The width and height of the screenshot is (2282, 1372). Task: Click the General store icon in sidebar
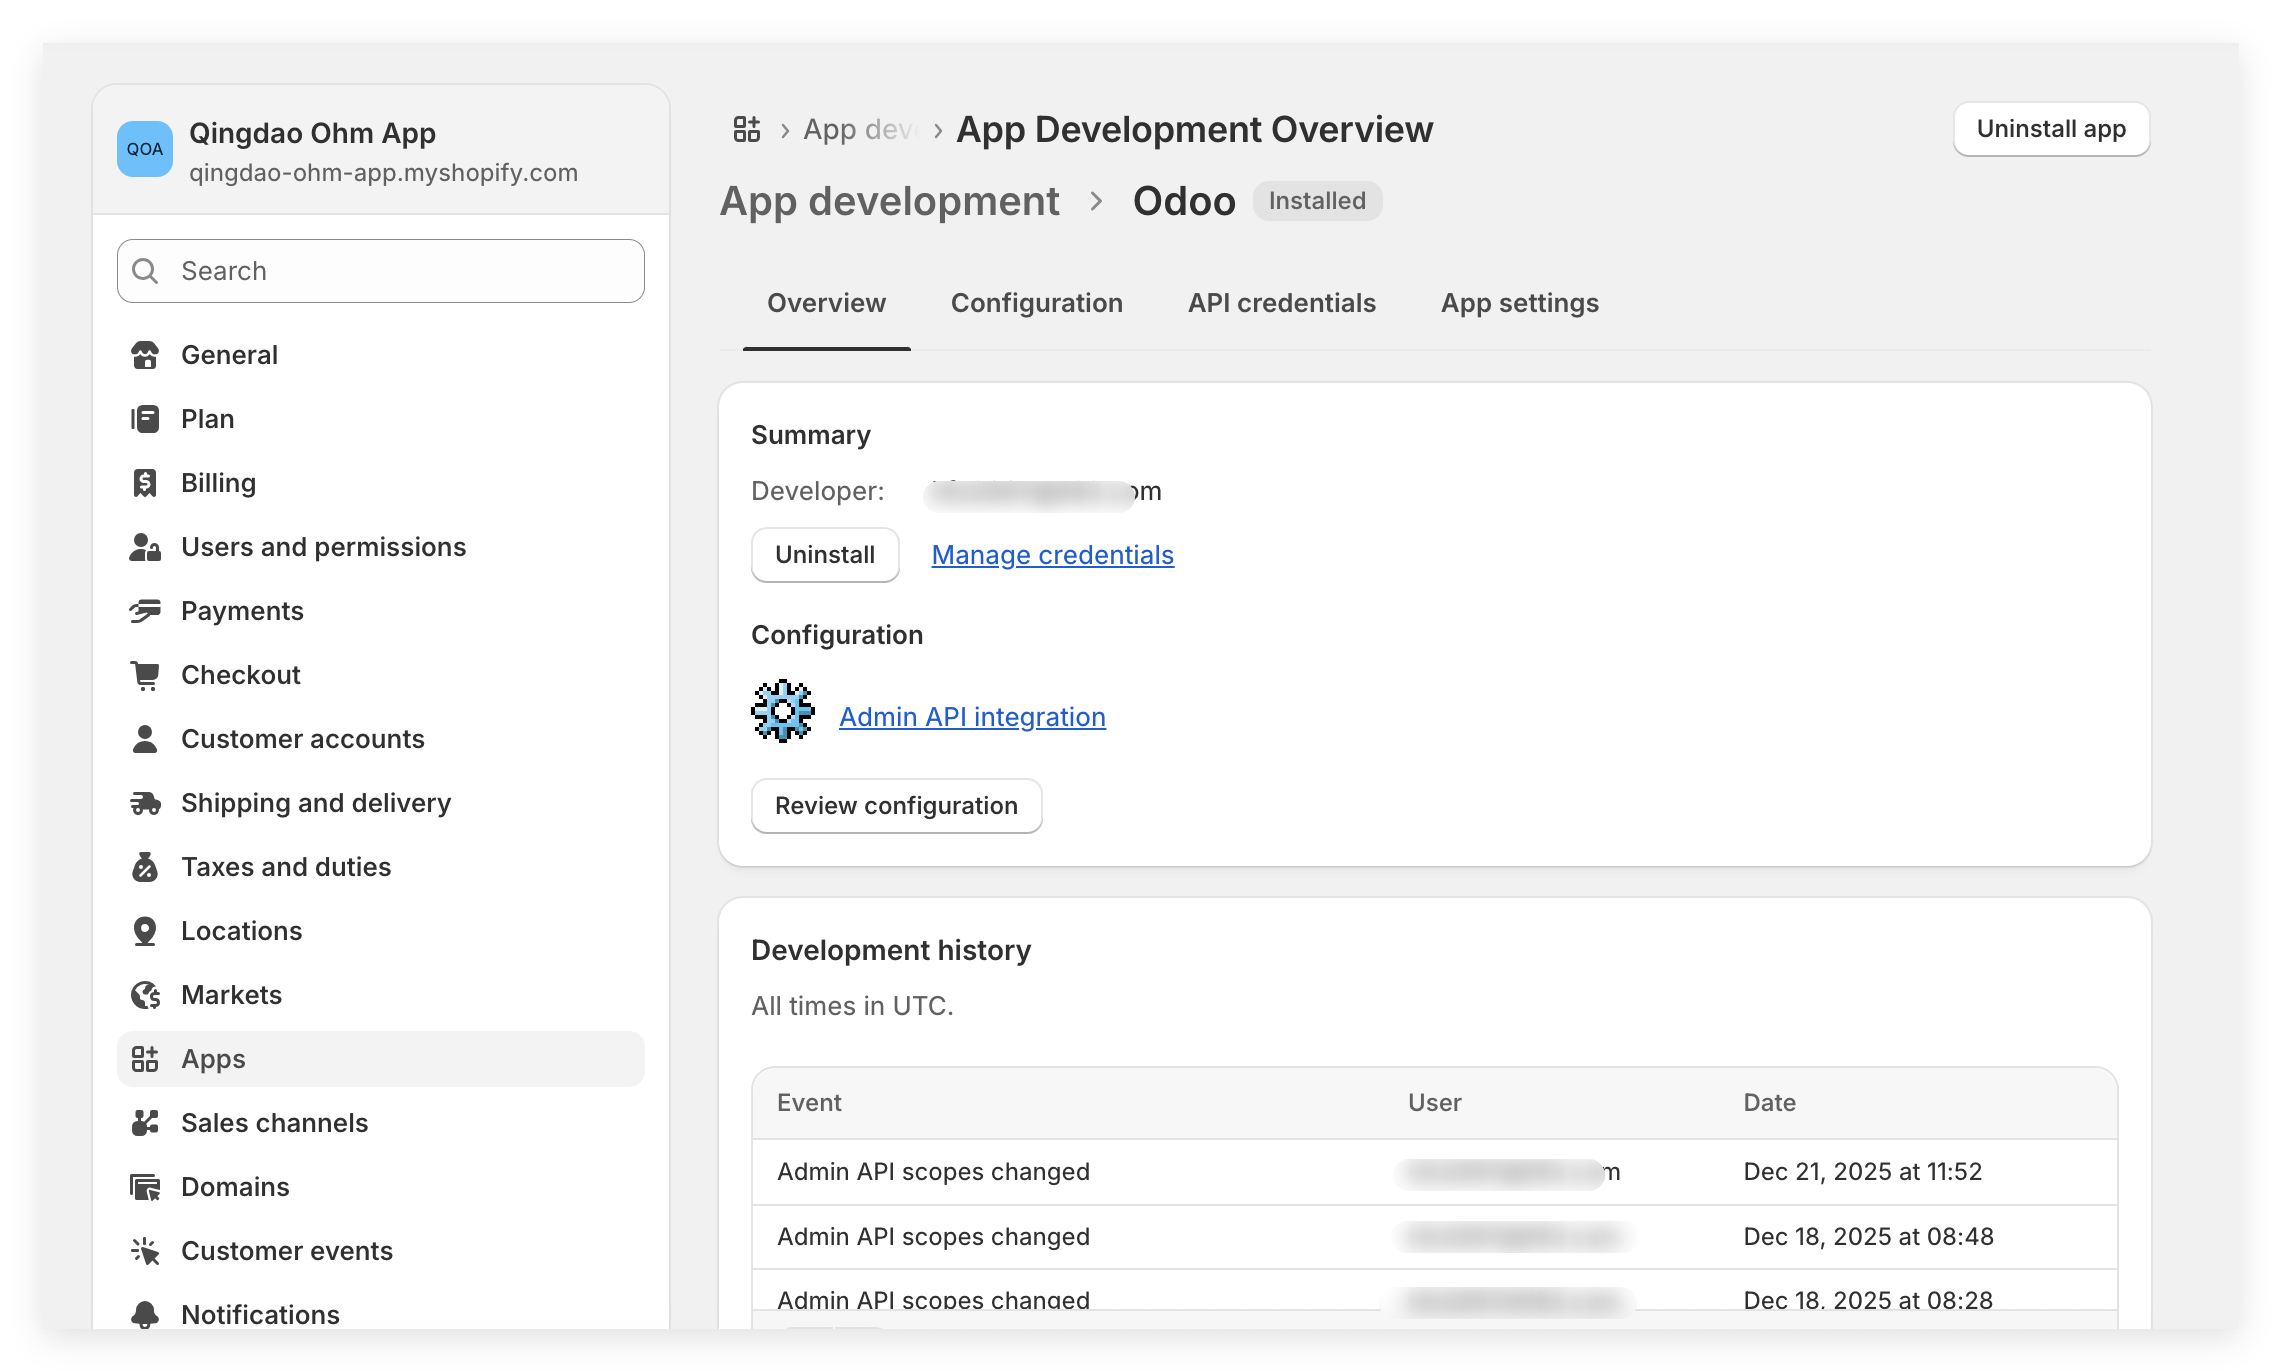pos(145,355)
